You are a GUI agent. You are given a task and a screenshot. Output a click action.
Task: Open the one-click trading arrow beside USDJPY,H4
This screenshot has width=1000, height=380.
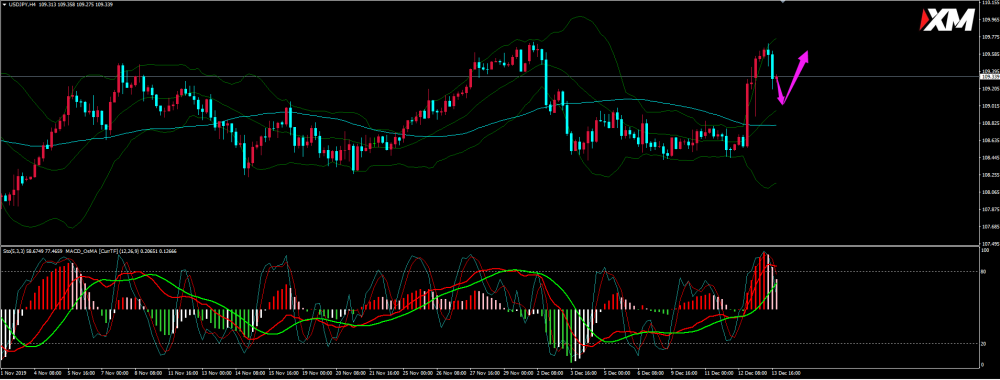(4, 4)
